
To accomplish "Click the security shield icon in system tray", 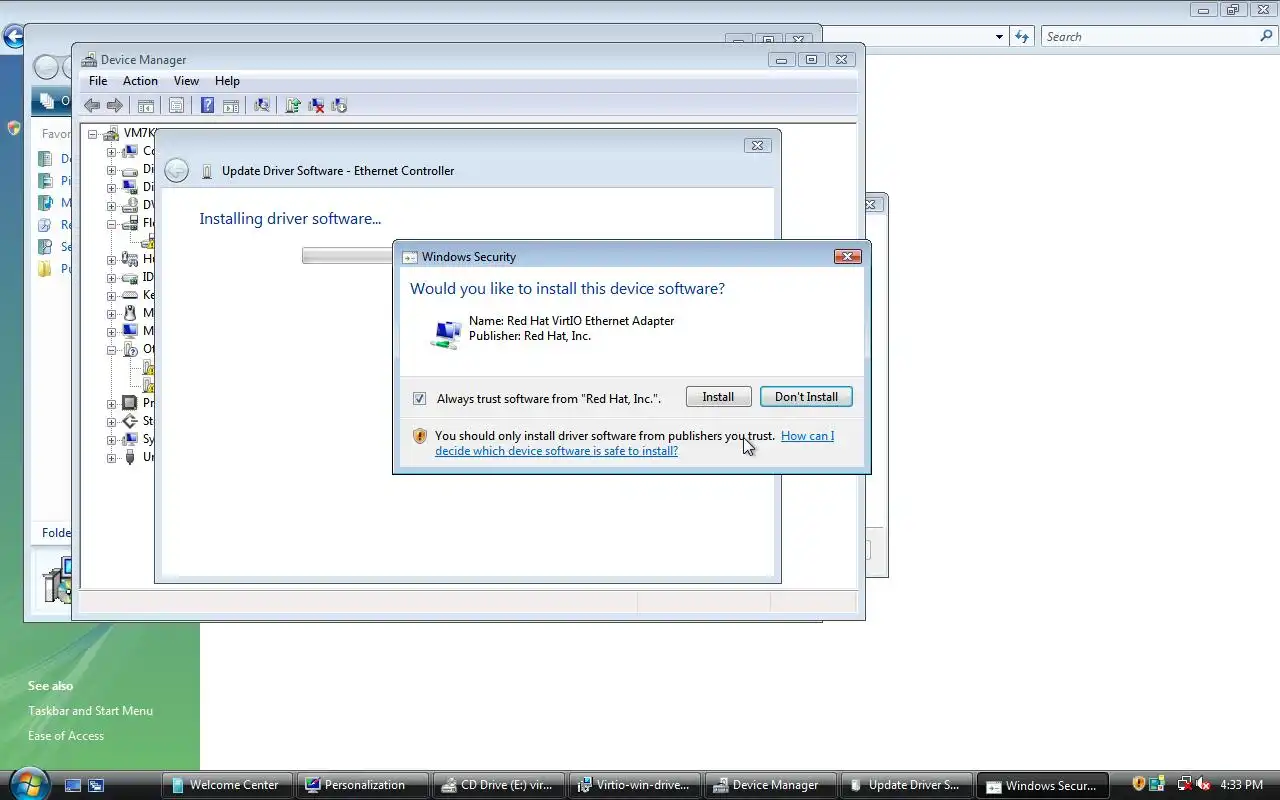I will click(x=1139, y=785).
